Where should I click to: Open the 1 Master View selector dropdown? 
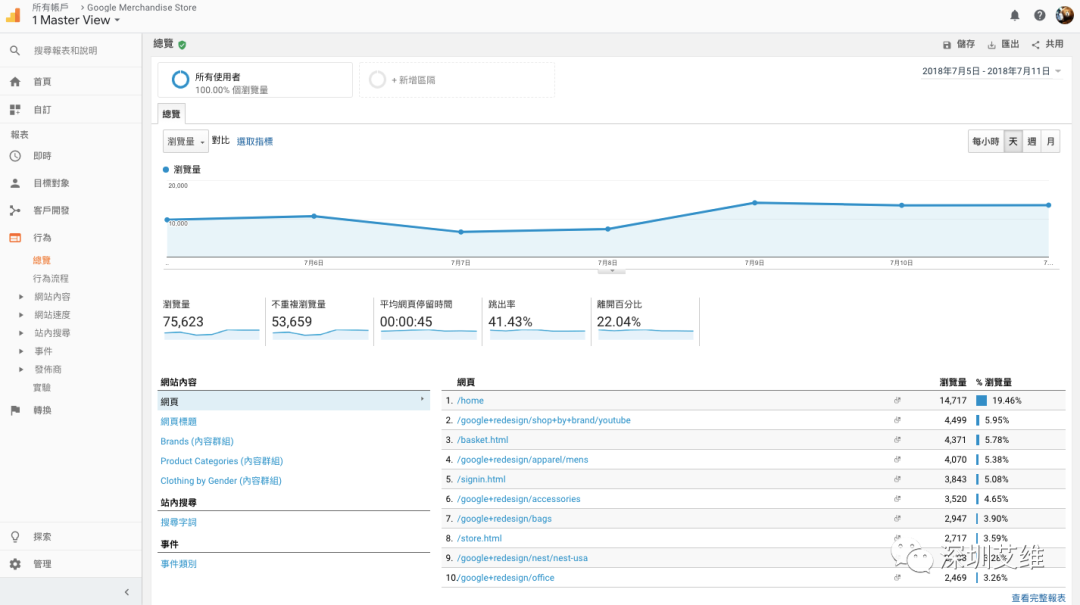pos(76,20)
